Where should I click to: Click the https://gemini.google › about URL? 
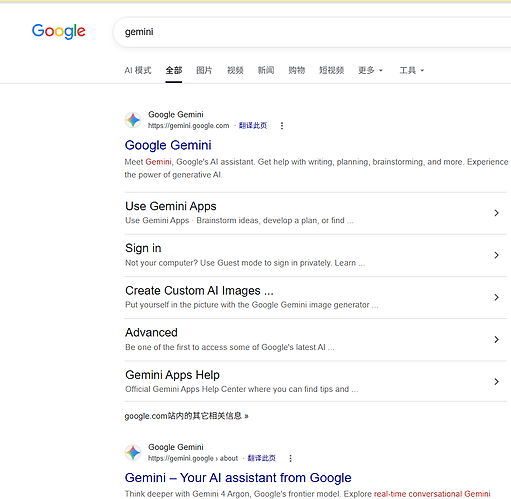point(193,458)
